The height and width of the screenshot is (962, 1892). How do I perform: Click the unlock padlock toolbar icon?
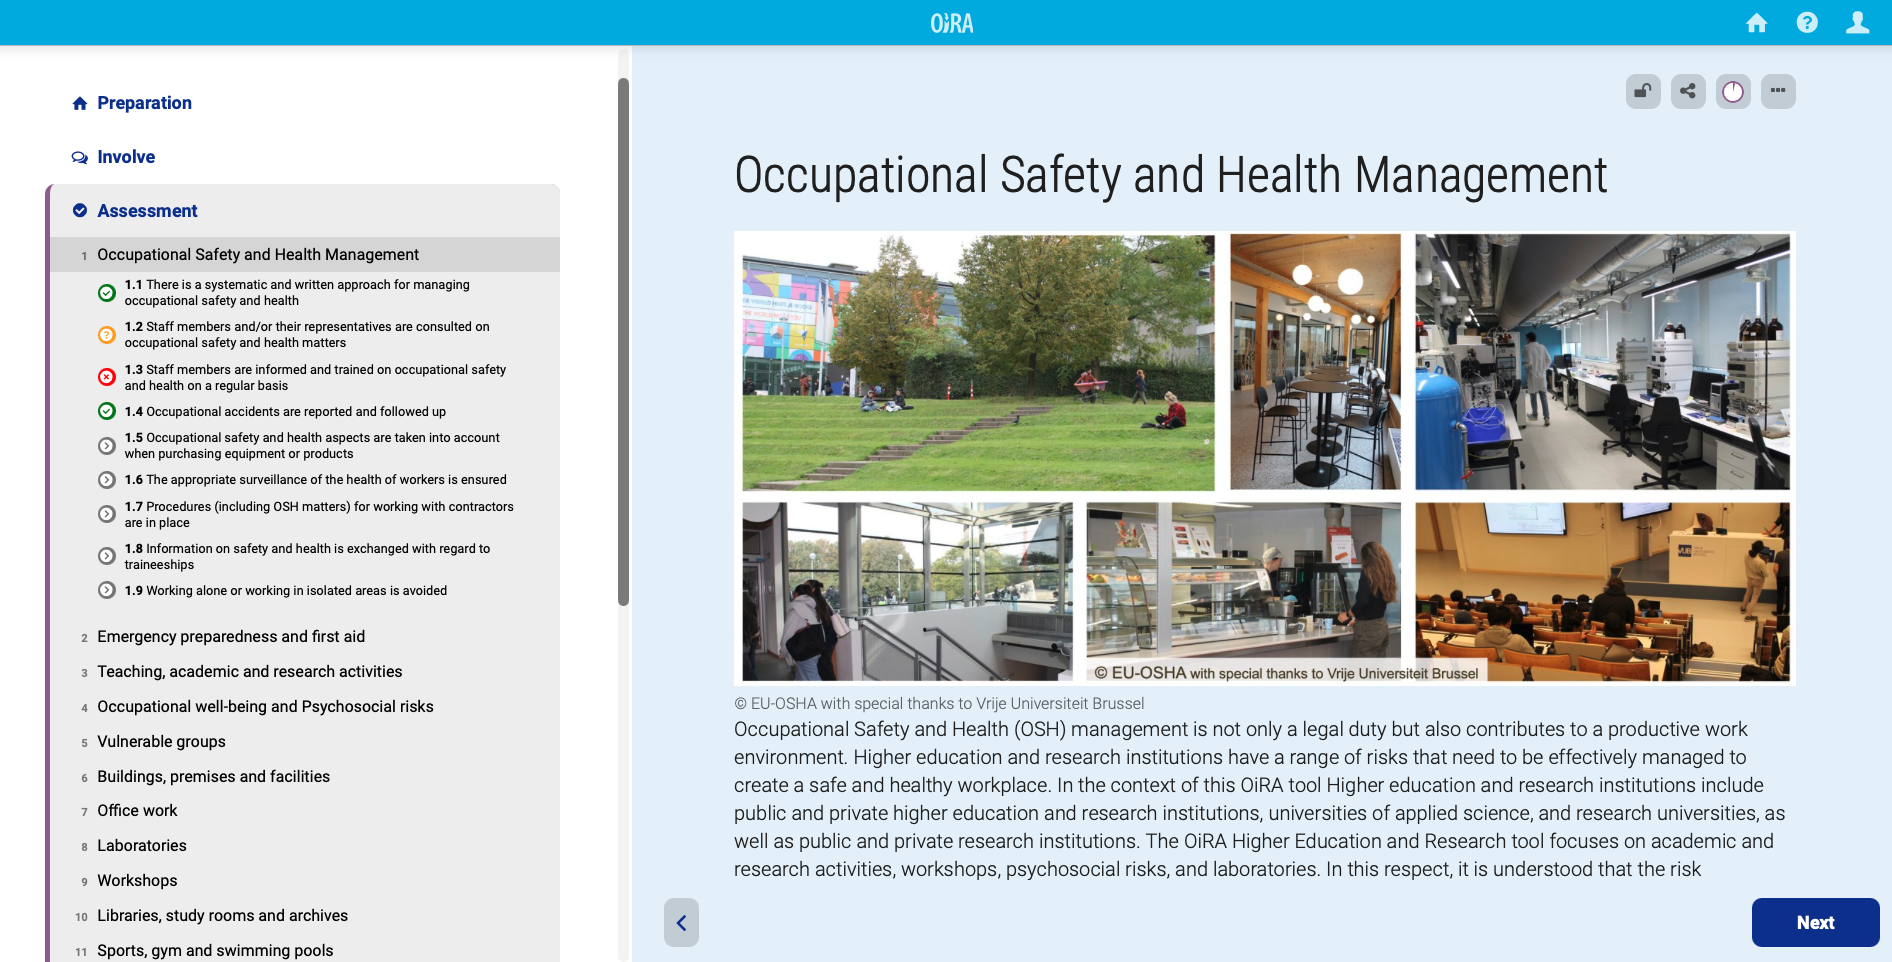(1643, 92)
